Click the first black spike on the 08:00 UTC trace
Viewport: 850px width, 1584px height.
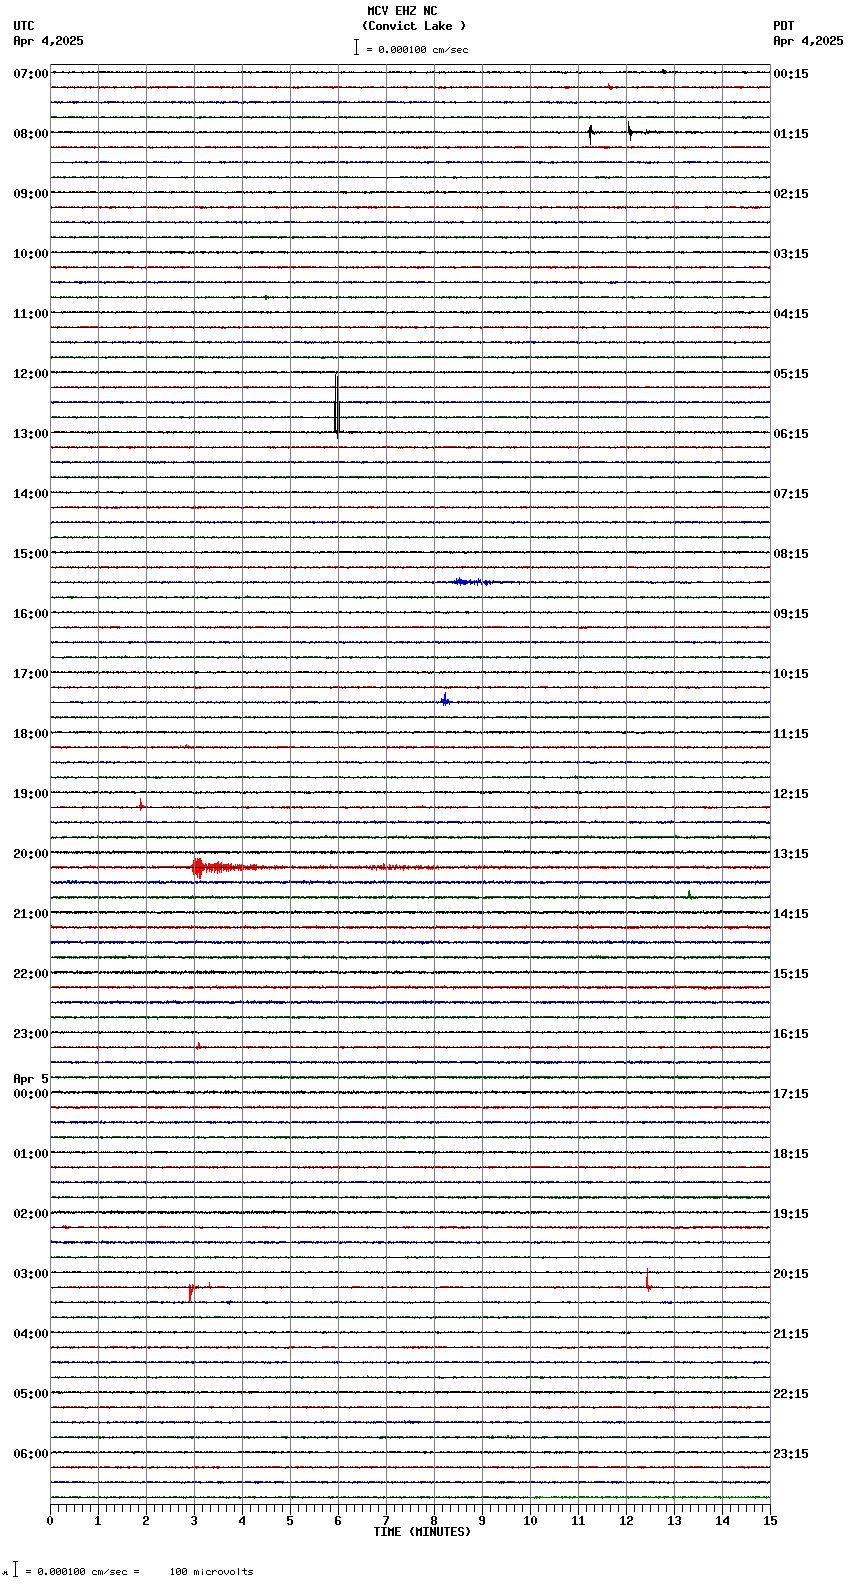591,133
